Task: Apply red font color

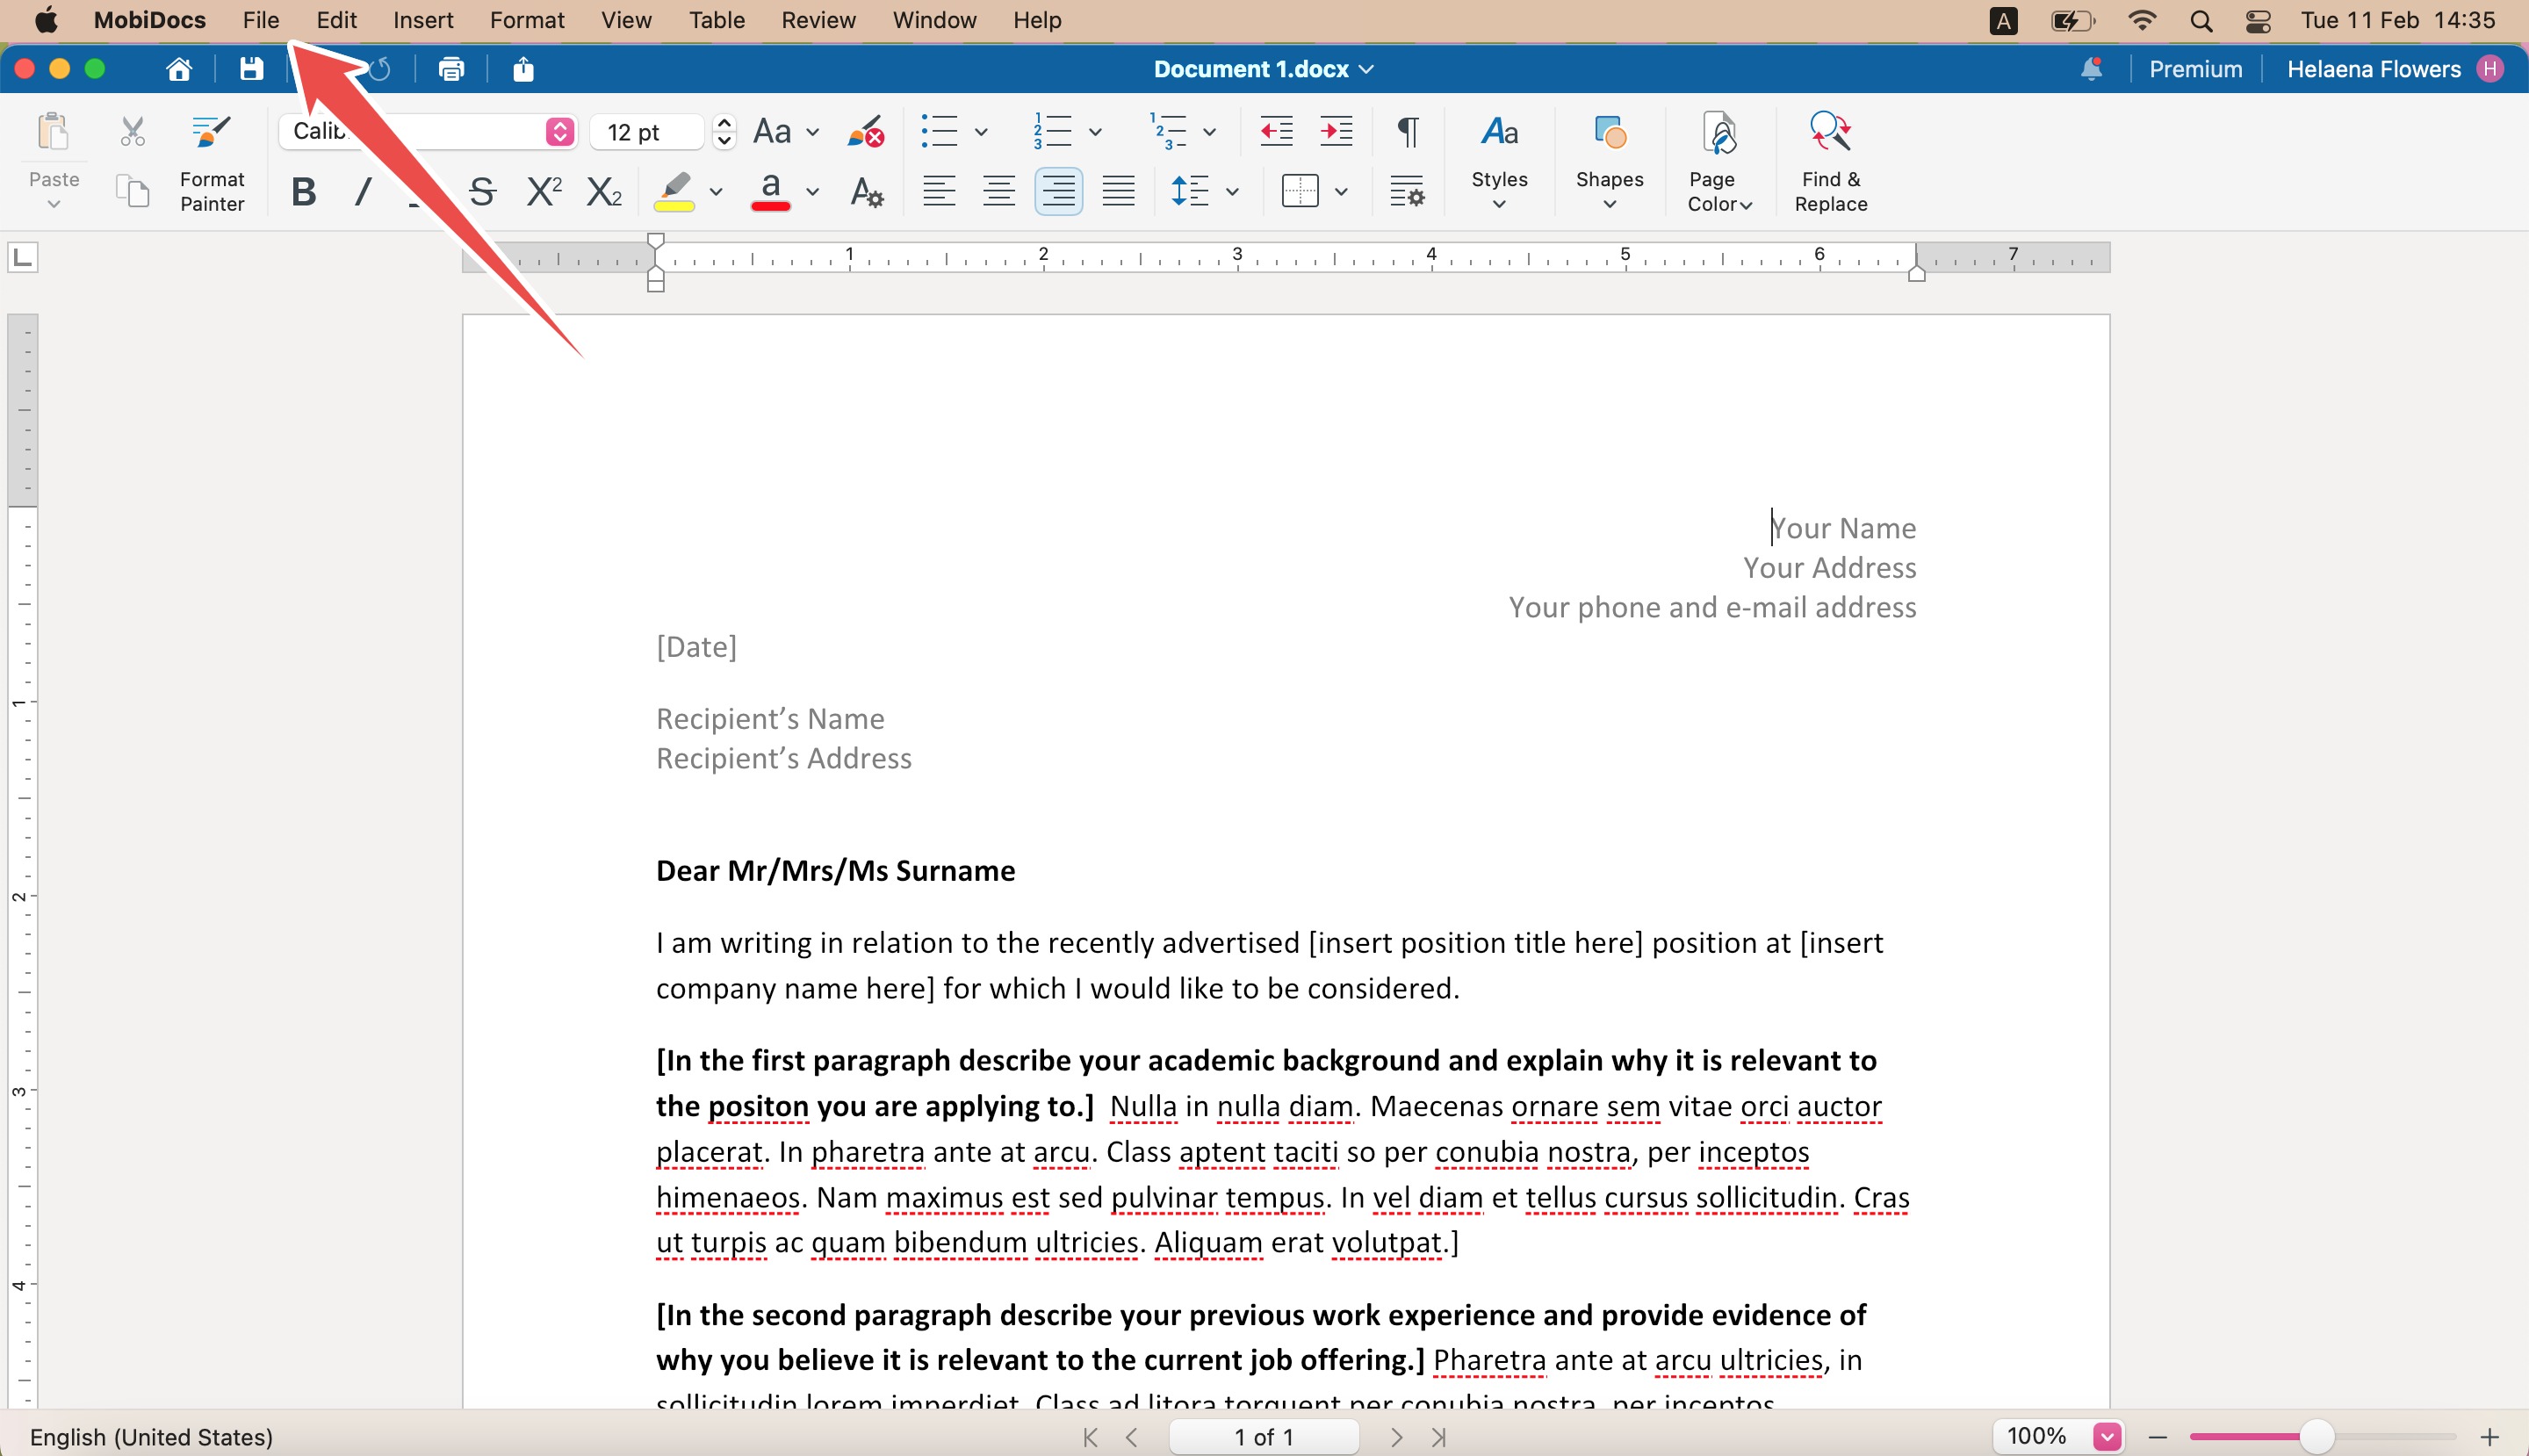Action: pyautogui.click(x=770, y=191)
